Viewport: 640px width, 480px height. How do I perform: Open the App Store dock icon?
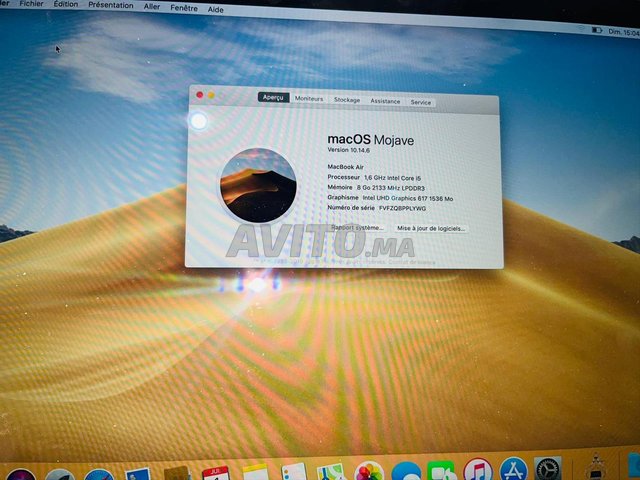click(x=513, y=470)
